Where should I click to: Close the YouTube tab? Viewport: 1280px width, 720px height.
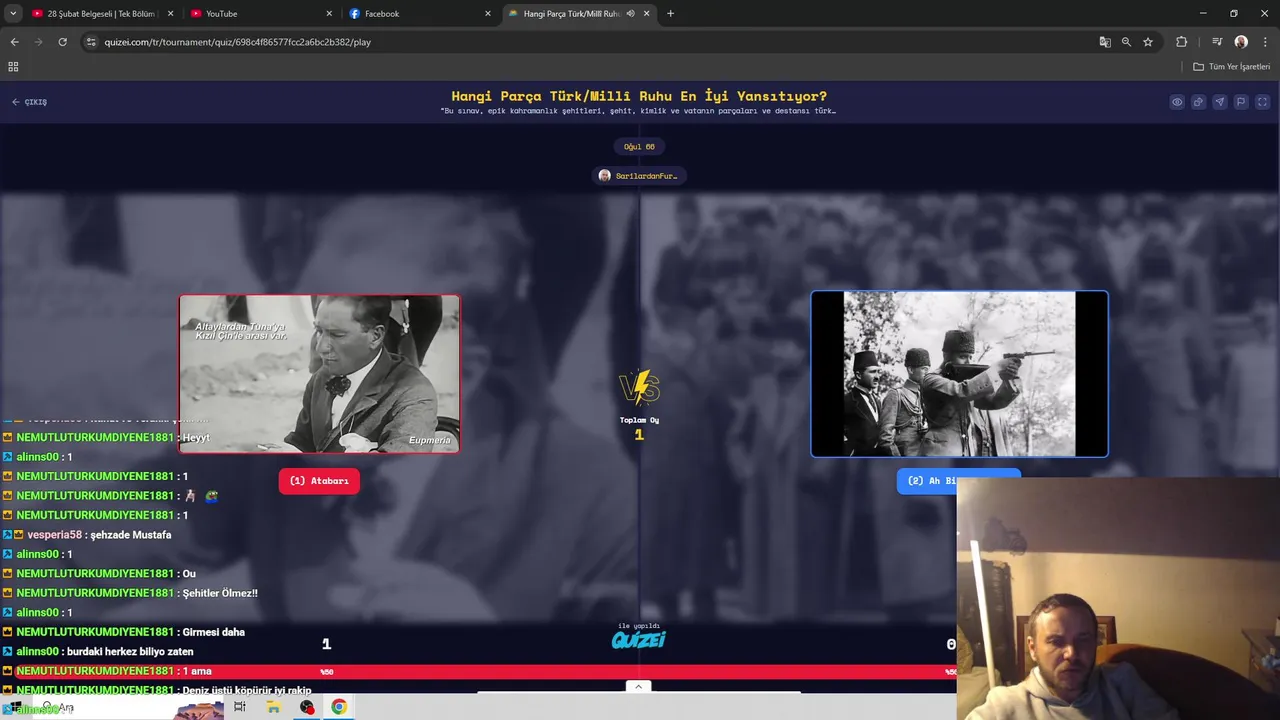coord(329,13)
